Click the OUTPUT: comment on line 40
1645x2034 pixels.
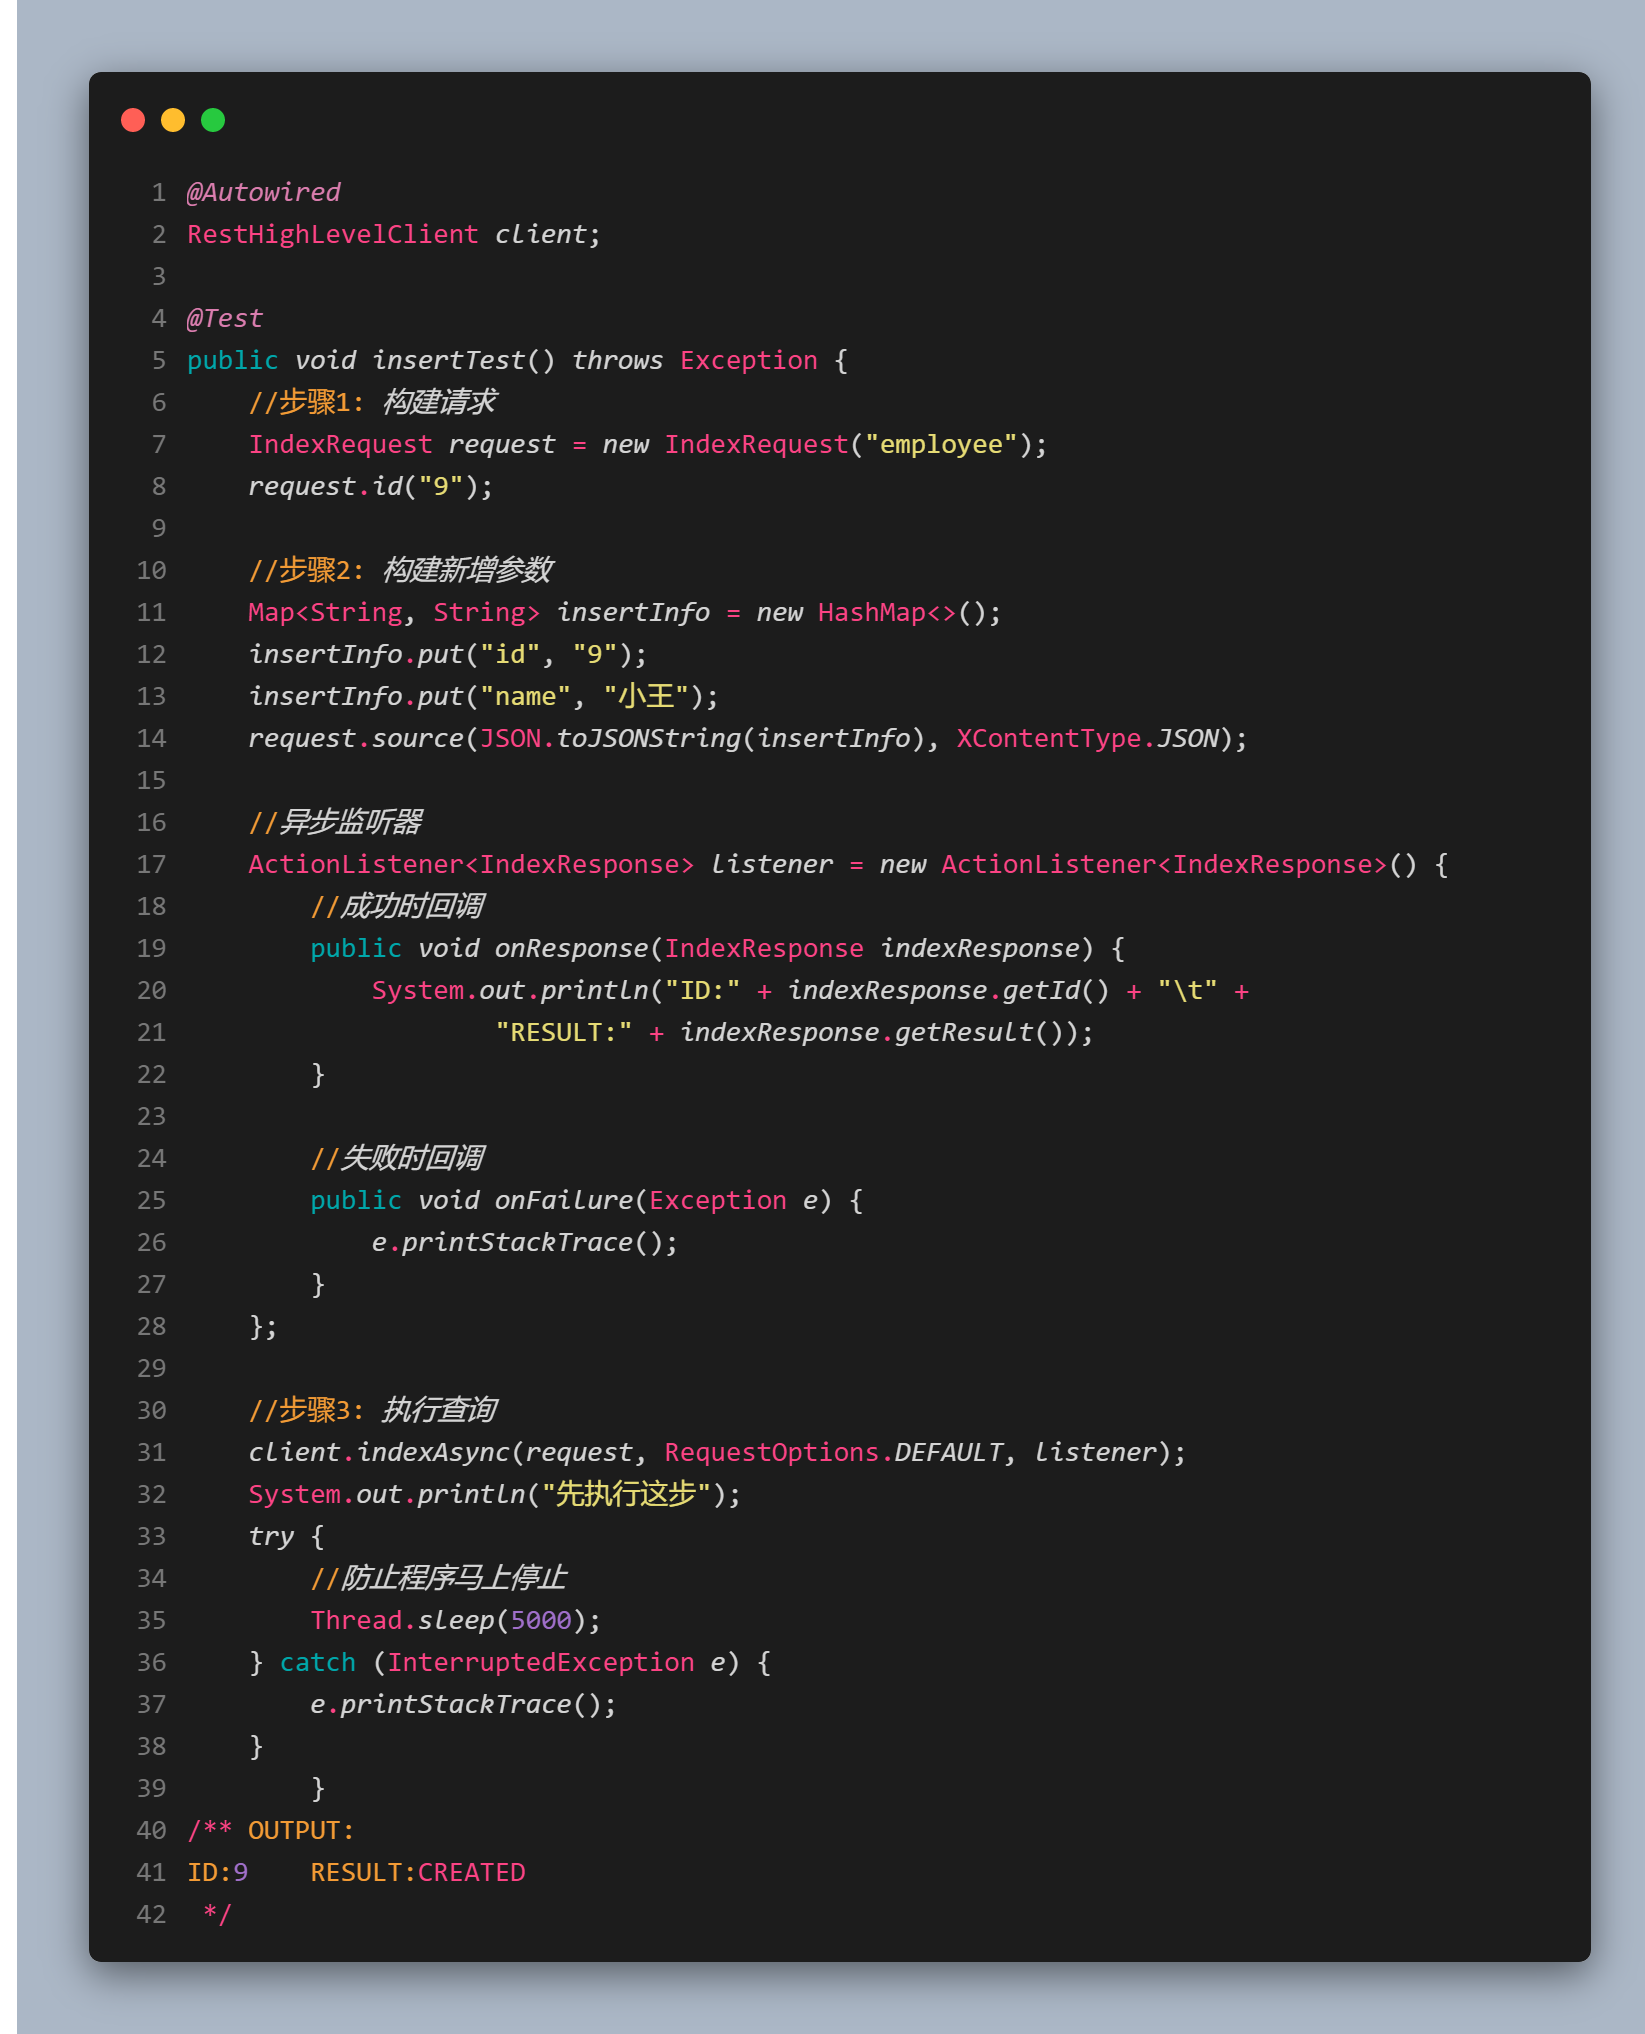[301, 1830]
